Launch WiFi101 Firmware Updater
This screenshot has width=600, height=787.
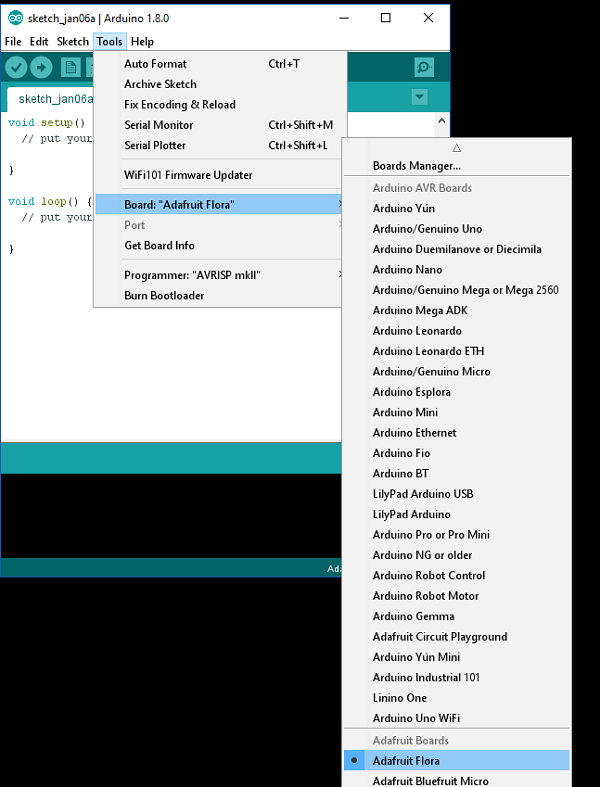pyautogui.click(x=188, y=175)
